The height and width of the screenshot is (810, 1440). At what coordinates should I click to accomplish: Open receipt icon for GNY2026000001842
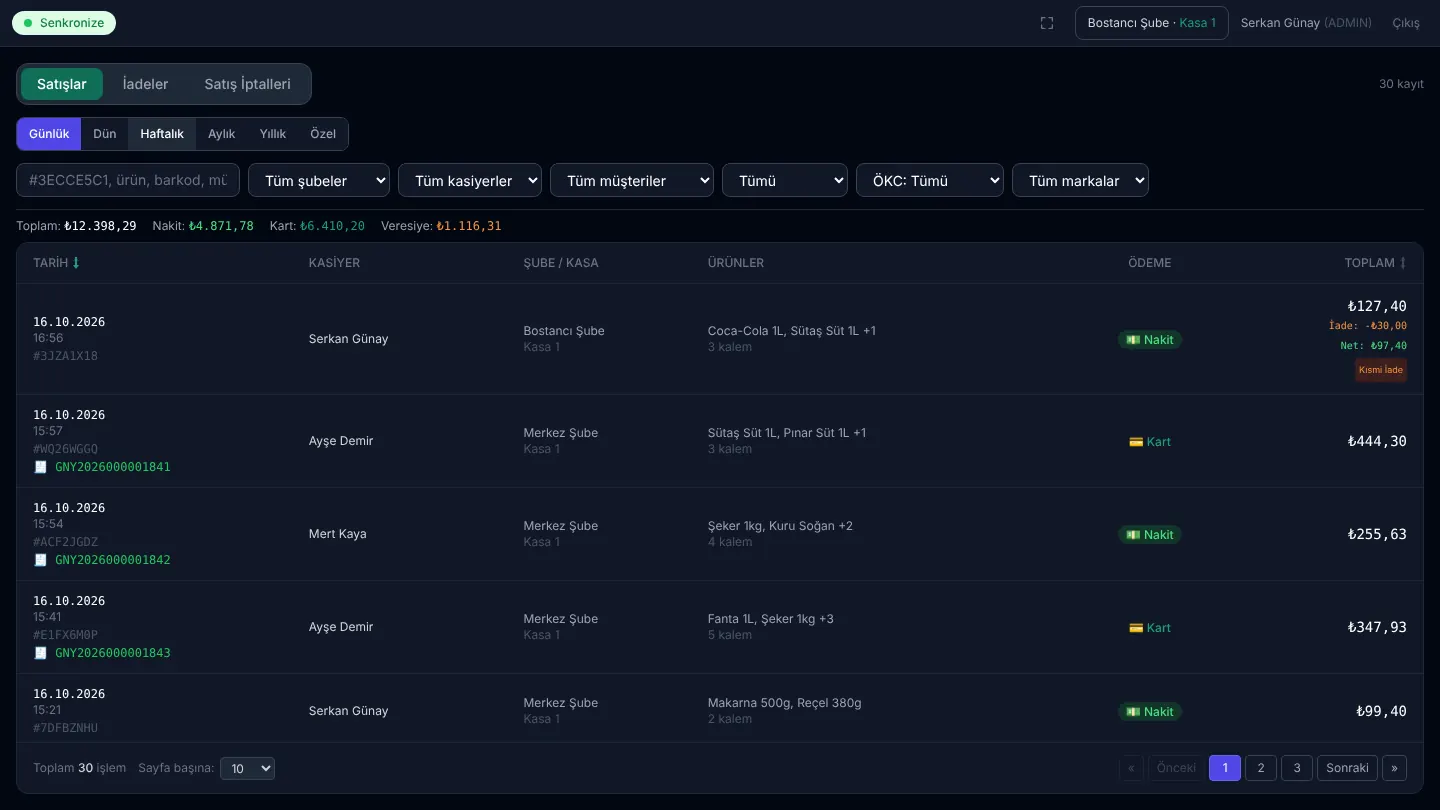tap(40, 560)
